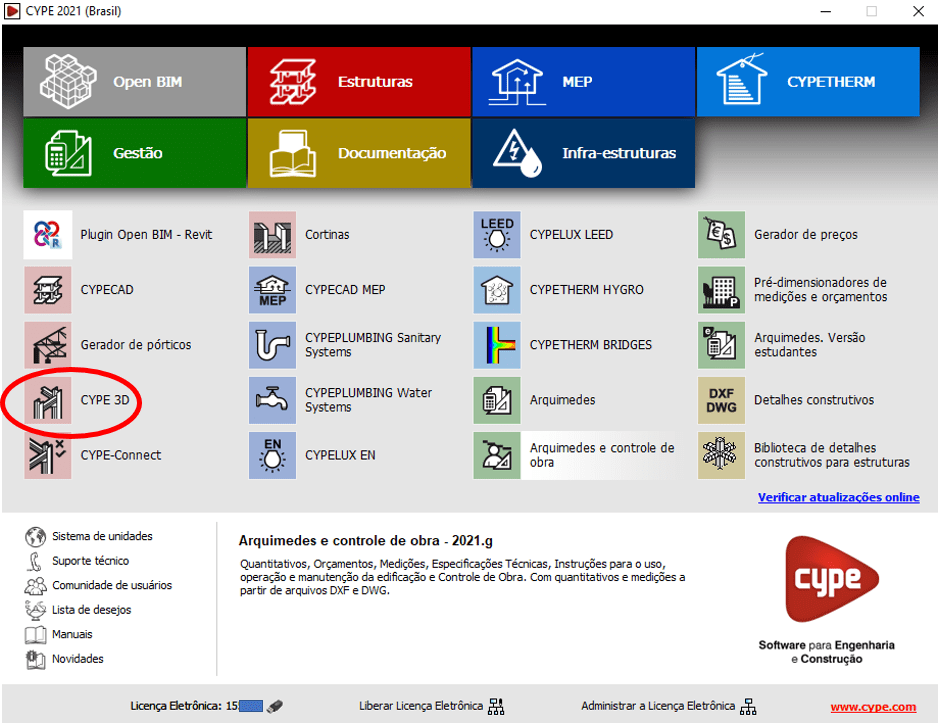Select the Infra-estruturas category tile
This screenshot has width=939, height=725.
tap(583, 153)
